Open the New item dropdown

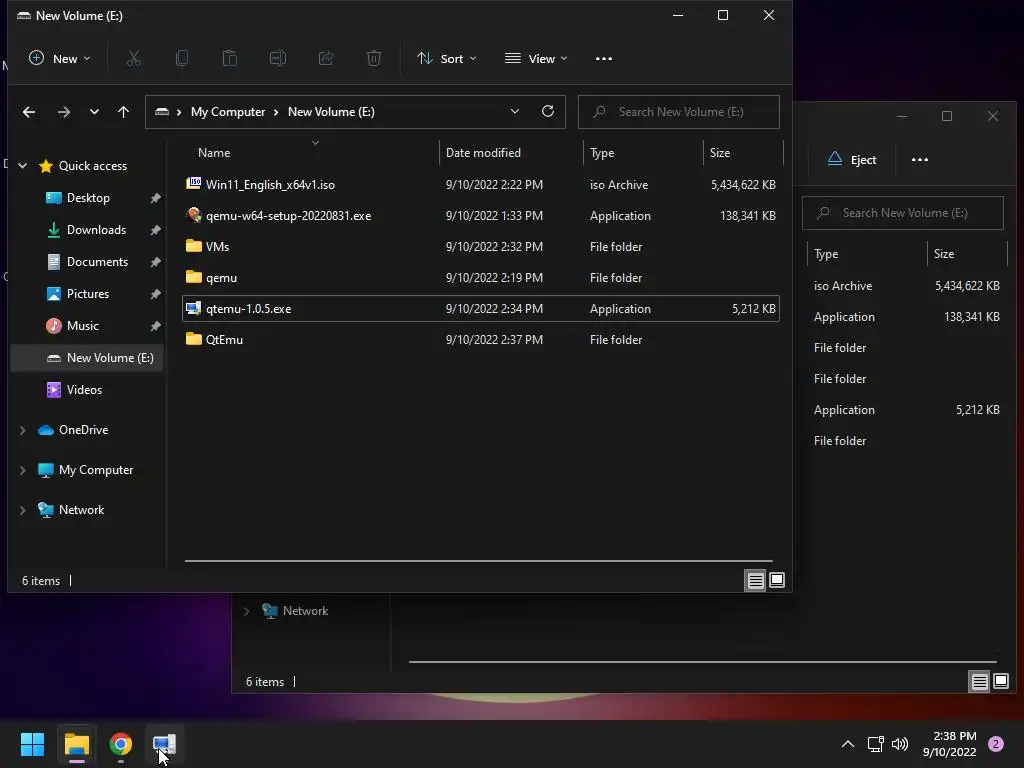pyautogui.click(x=59, y=59)
